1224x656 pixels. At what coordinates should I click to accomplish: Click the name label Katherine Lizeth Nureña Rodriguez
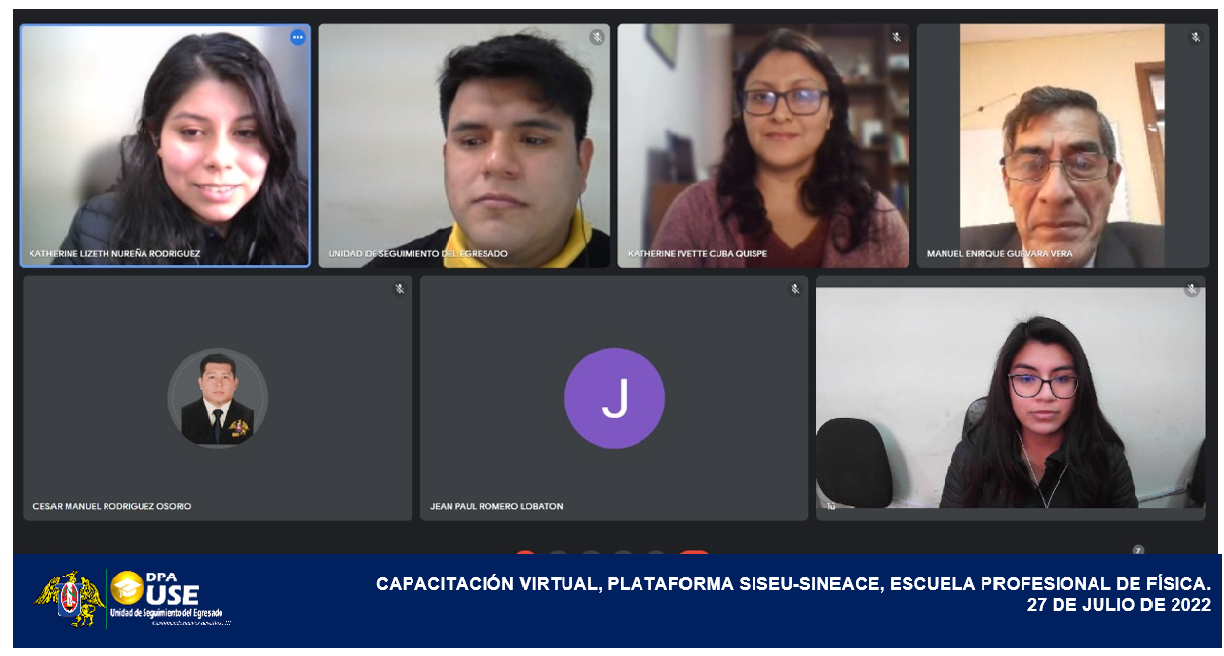pos(115,254)
